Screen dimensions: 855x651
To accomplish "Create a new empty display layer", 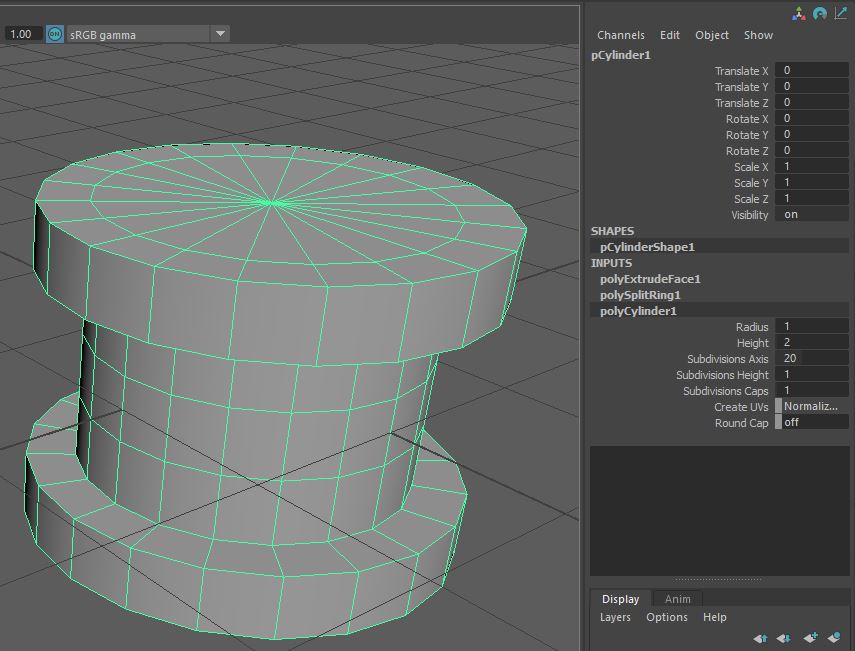I will click(x=810, y=638).
